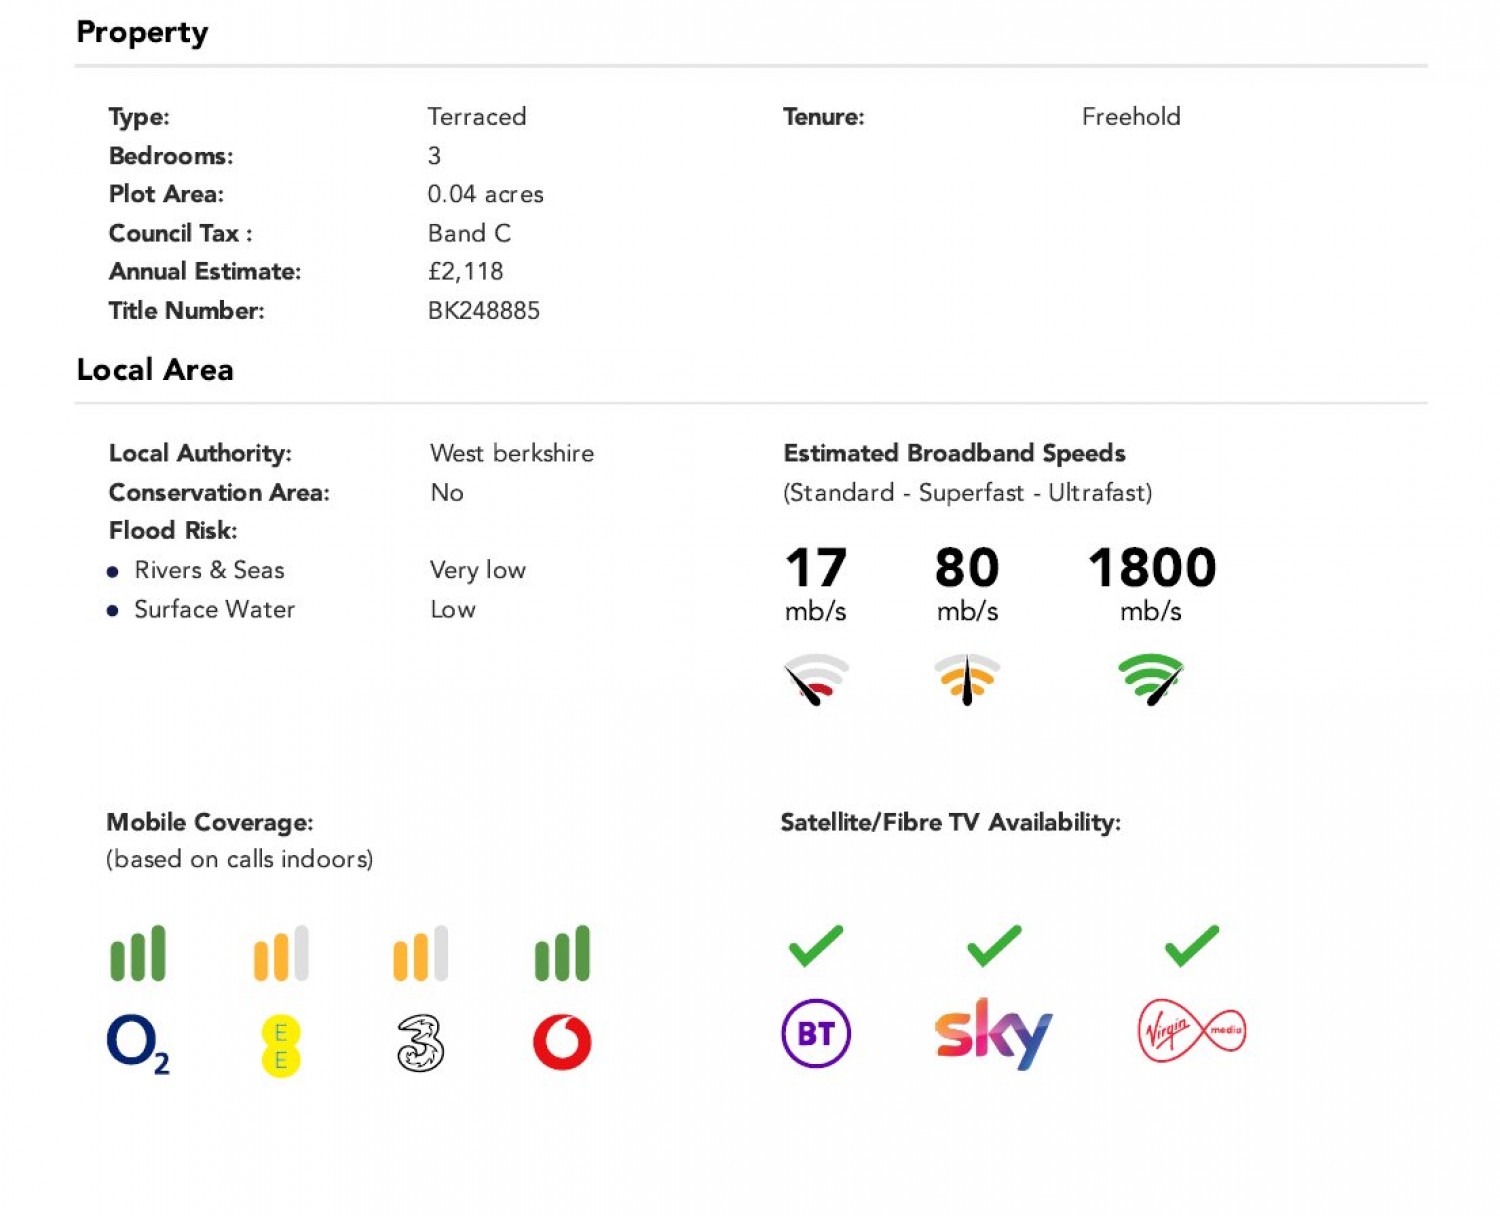Image resolution: width=1500 pixels, height=1216 pixels.
Task: Click the EE signal strength bars
Action: point(281,953)
